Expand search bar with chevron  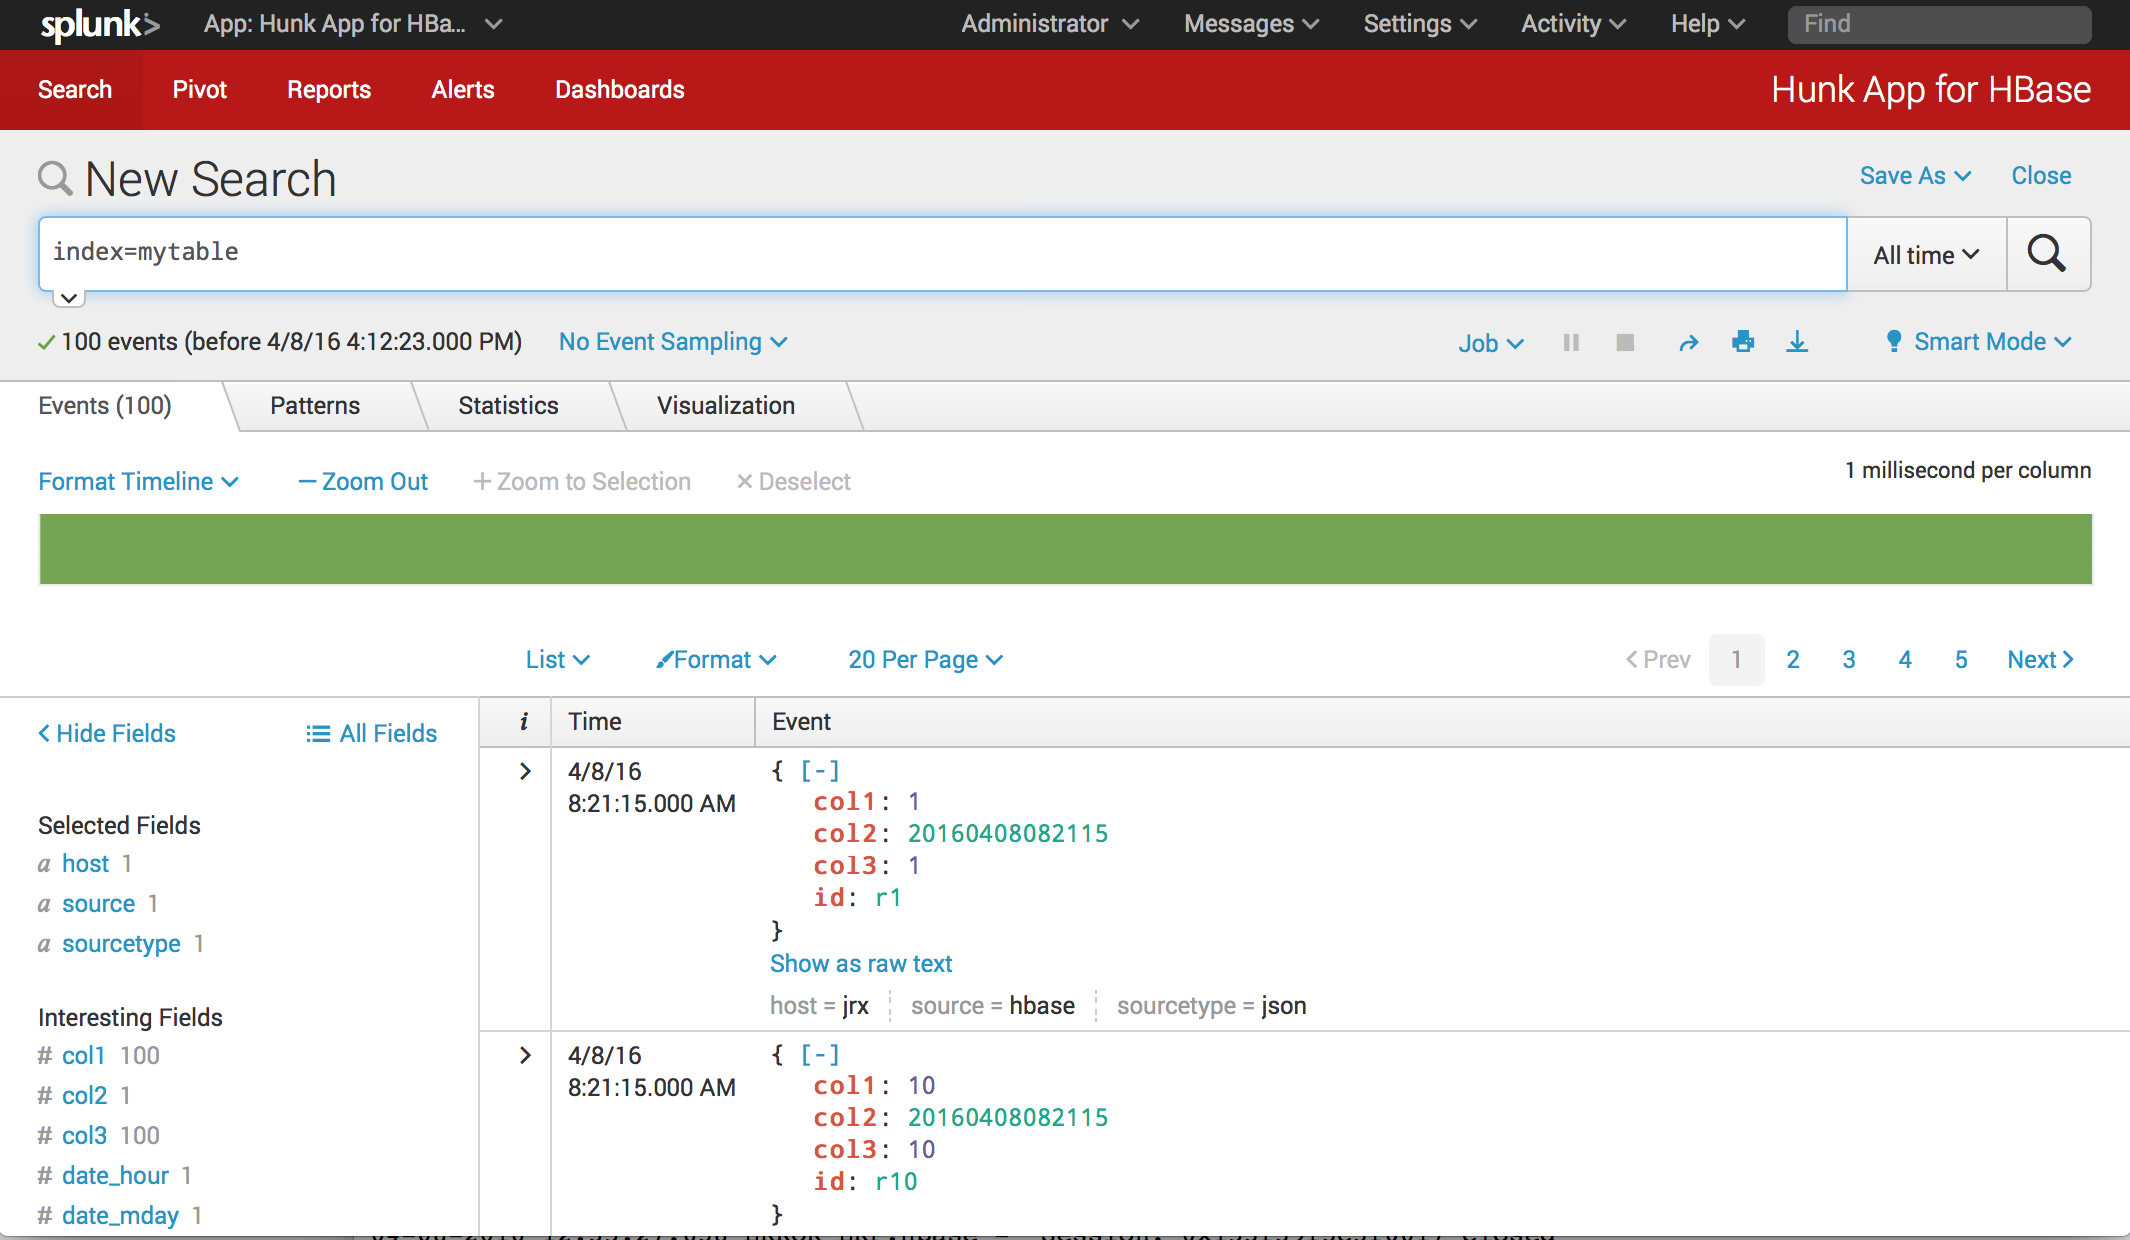coord(68,298)
